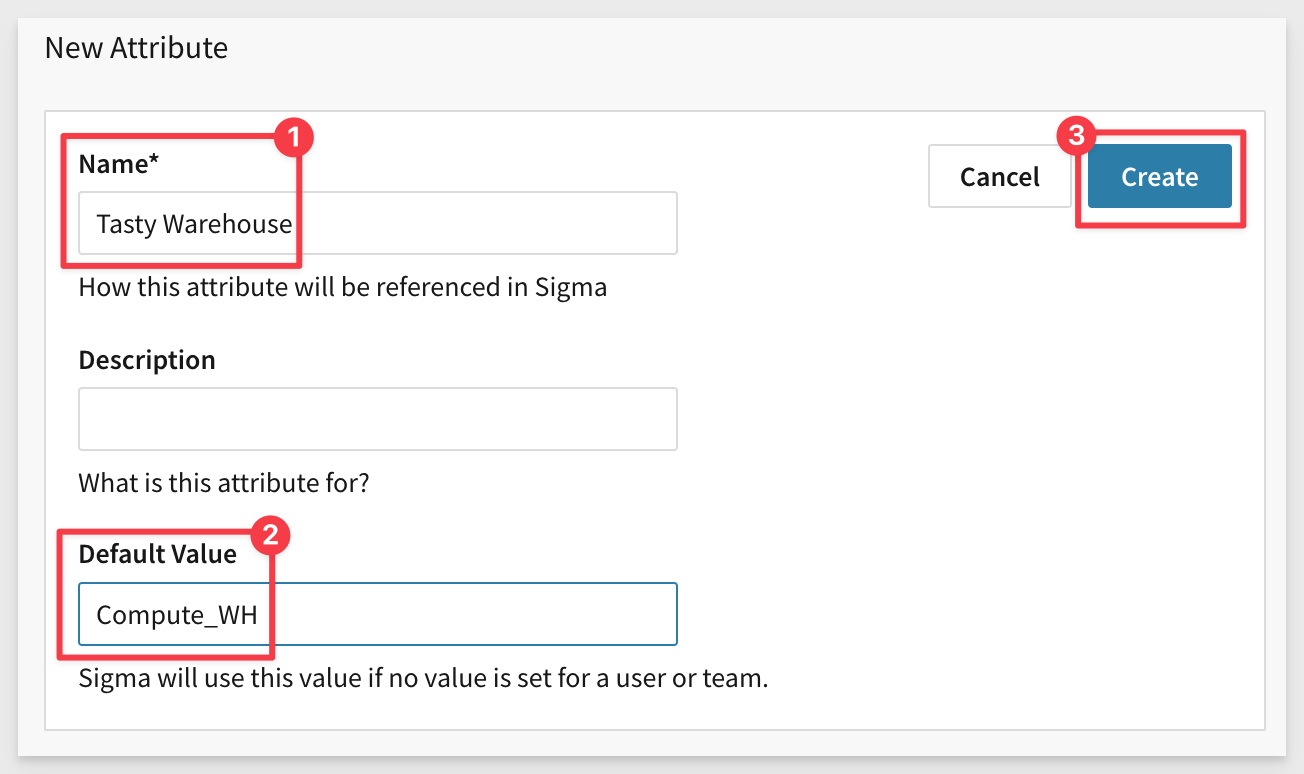The width and height of the screenshot is (1304, 774).
Task: Click the 'What is this attribute for?' hint
Action: click(224, 483)
